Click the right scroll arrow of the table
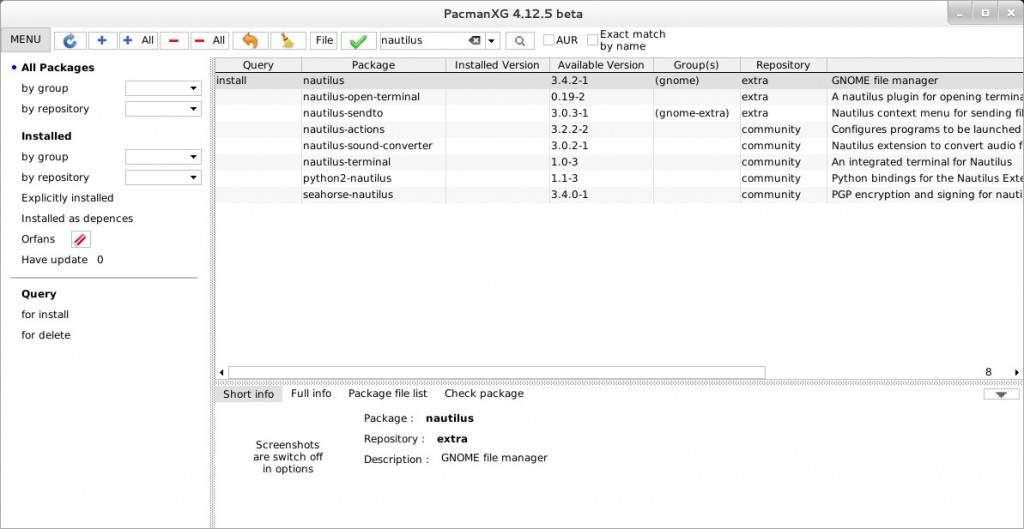 (1017, 372)
